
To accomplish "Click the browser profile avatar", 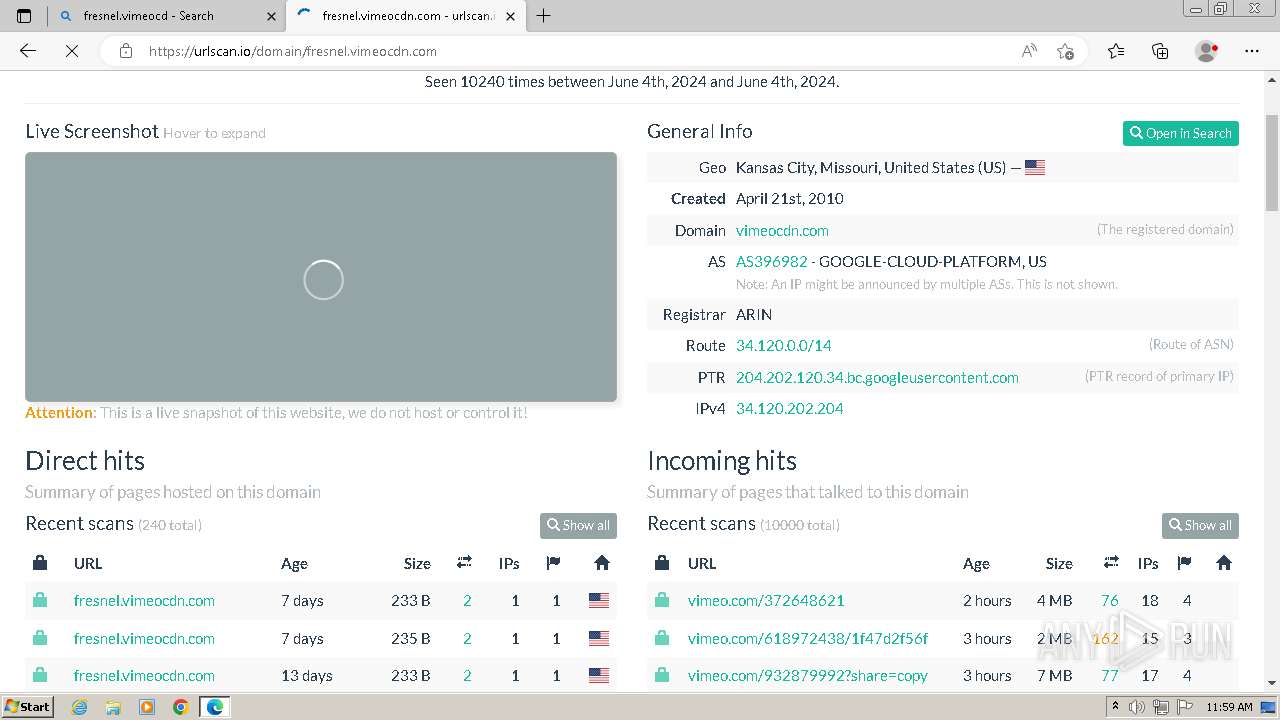I will pyautogui.click(x=1206, y=51).
